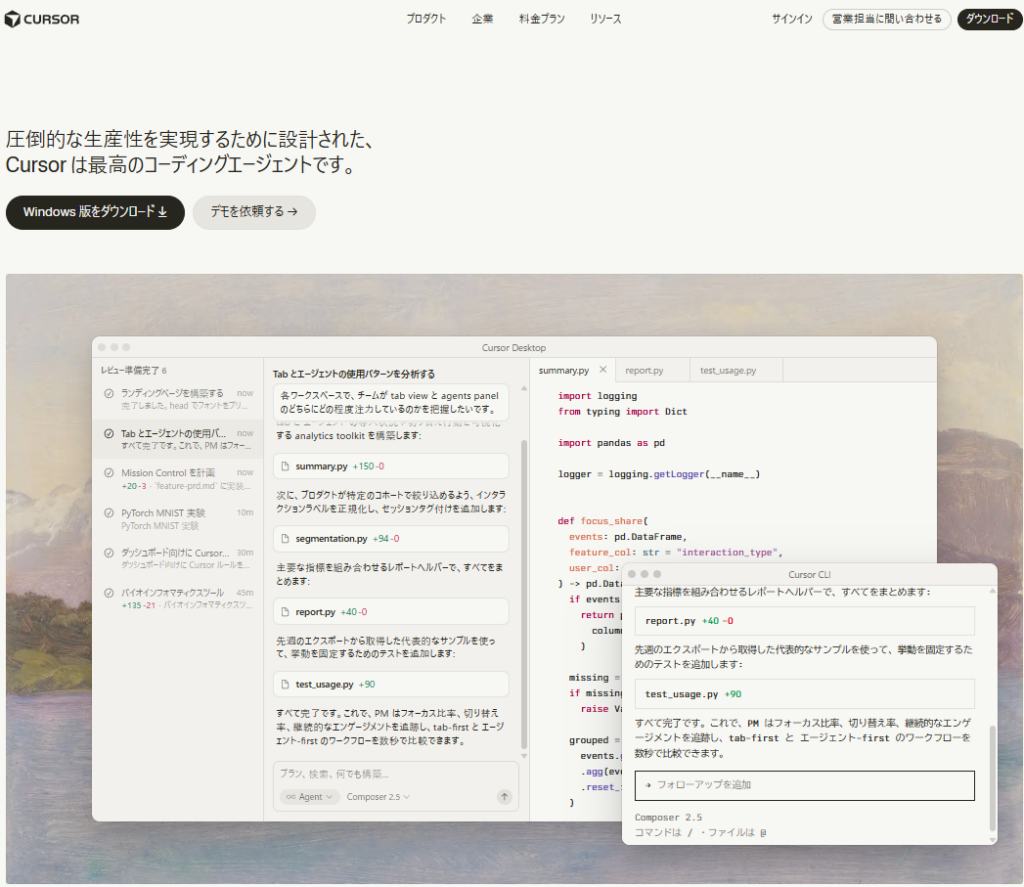Screen dimensions: 1024x887
Task: Open the Agent mode dropdown
Action: pos(310,797)
